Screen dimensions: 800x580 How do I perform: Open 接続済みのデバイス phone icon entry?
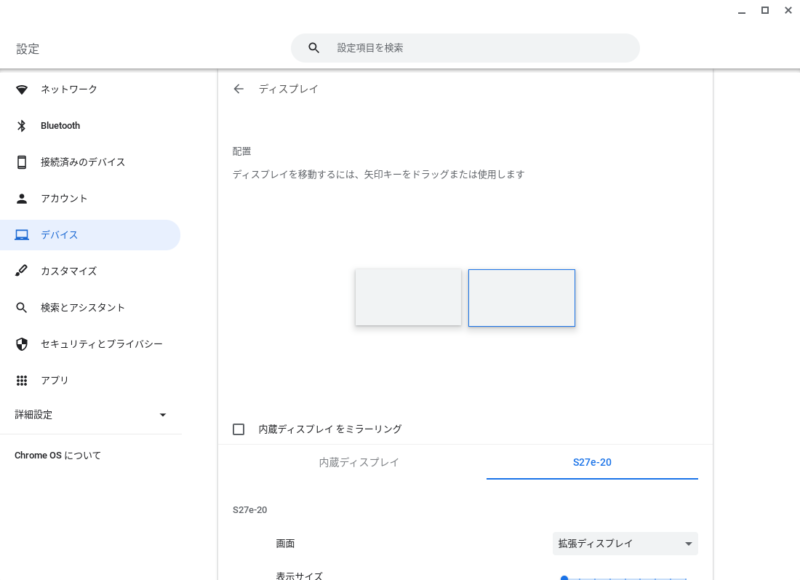pos(21,162)
